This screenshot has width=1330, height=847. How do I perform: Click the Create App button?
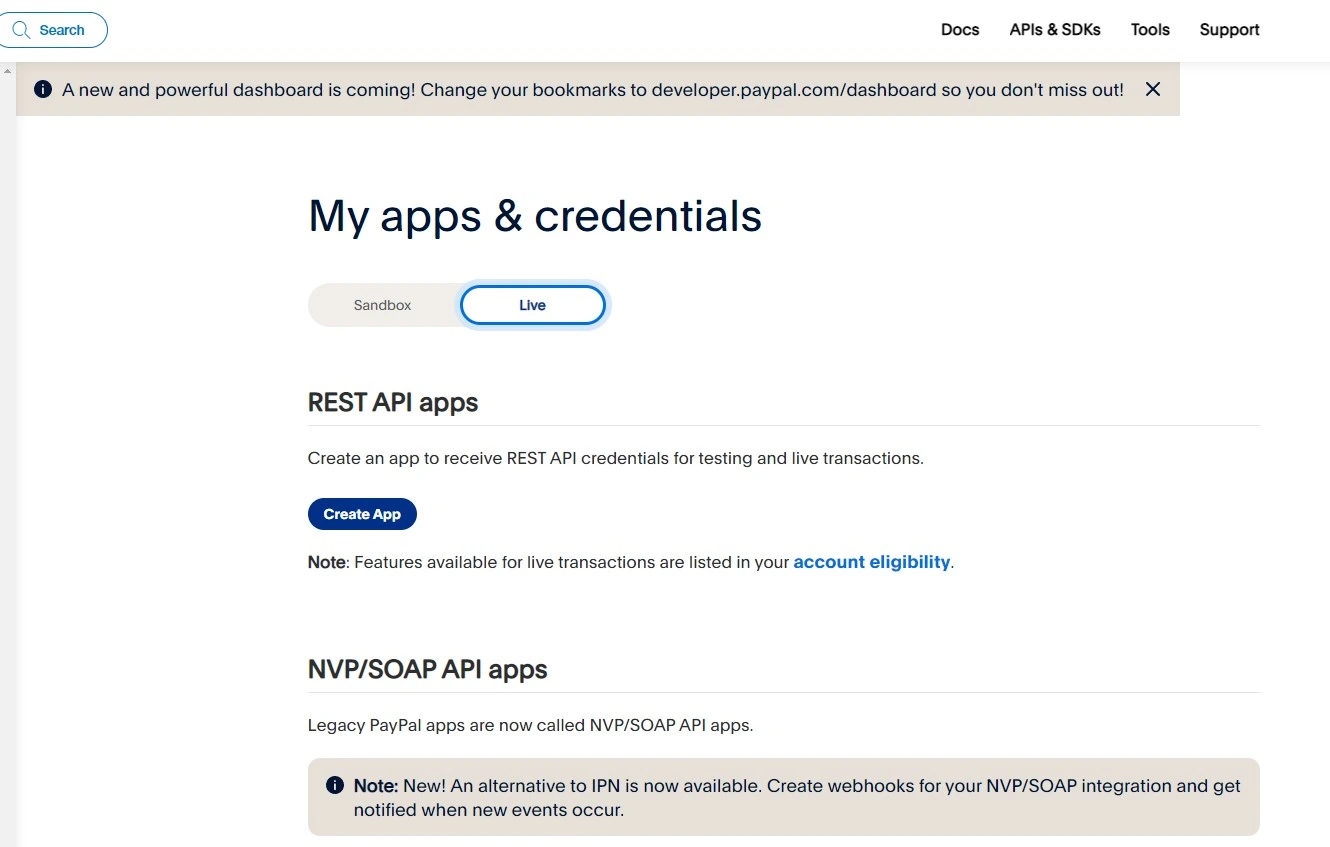[362, 514]
